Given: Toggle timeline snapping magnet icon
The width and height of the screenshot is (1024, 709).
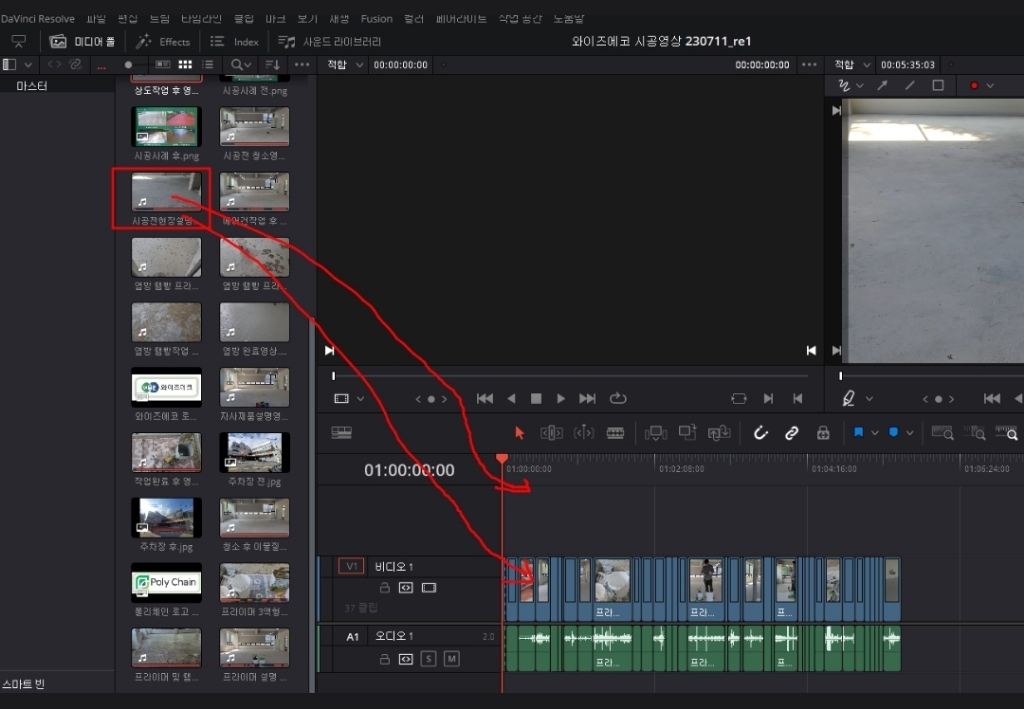Looking at the screenshot, I should [x=760, y=432].
